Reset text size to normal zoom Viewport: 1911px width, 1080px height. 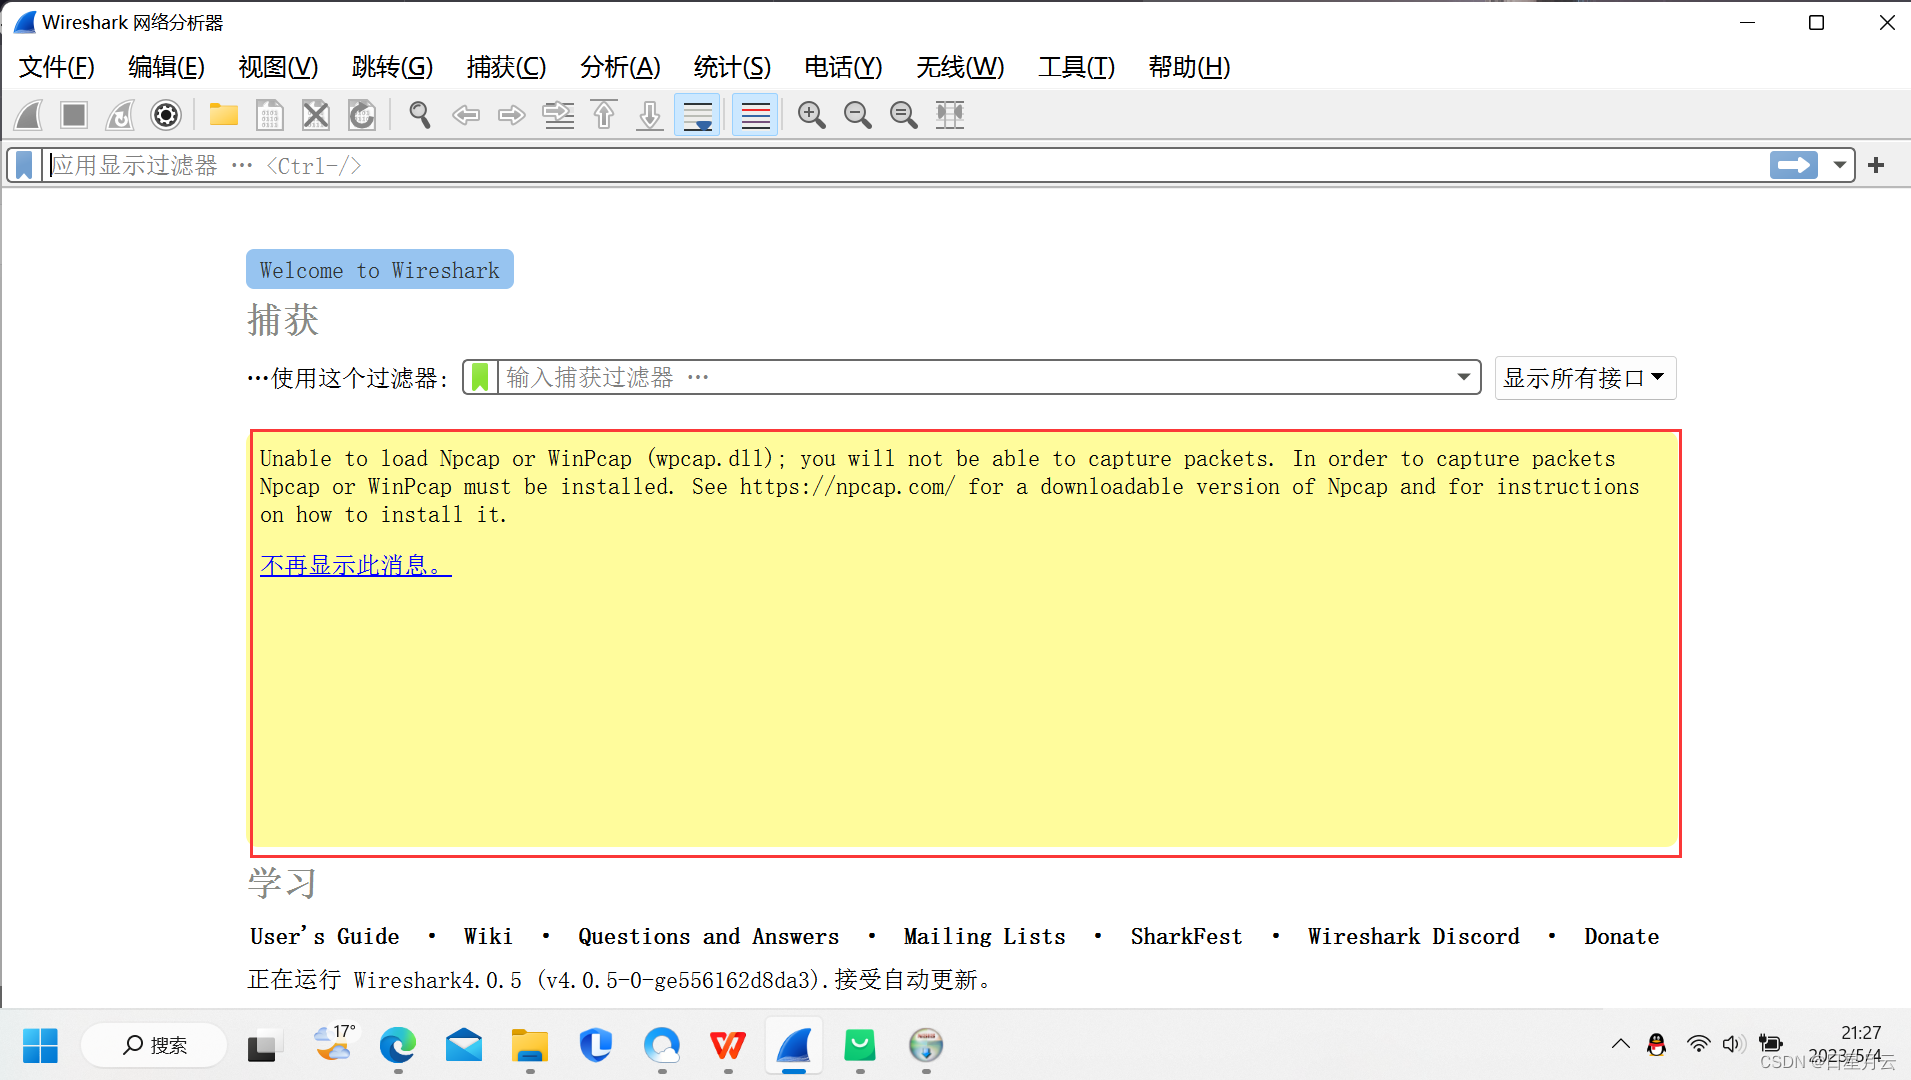tap(904, 115)
